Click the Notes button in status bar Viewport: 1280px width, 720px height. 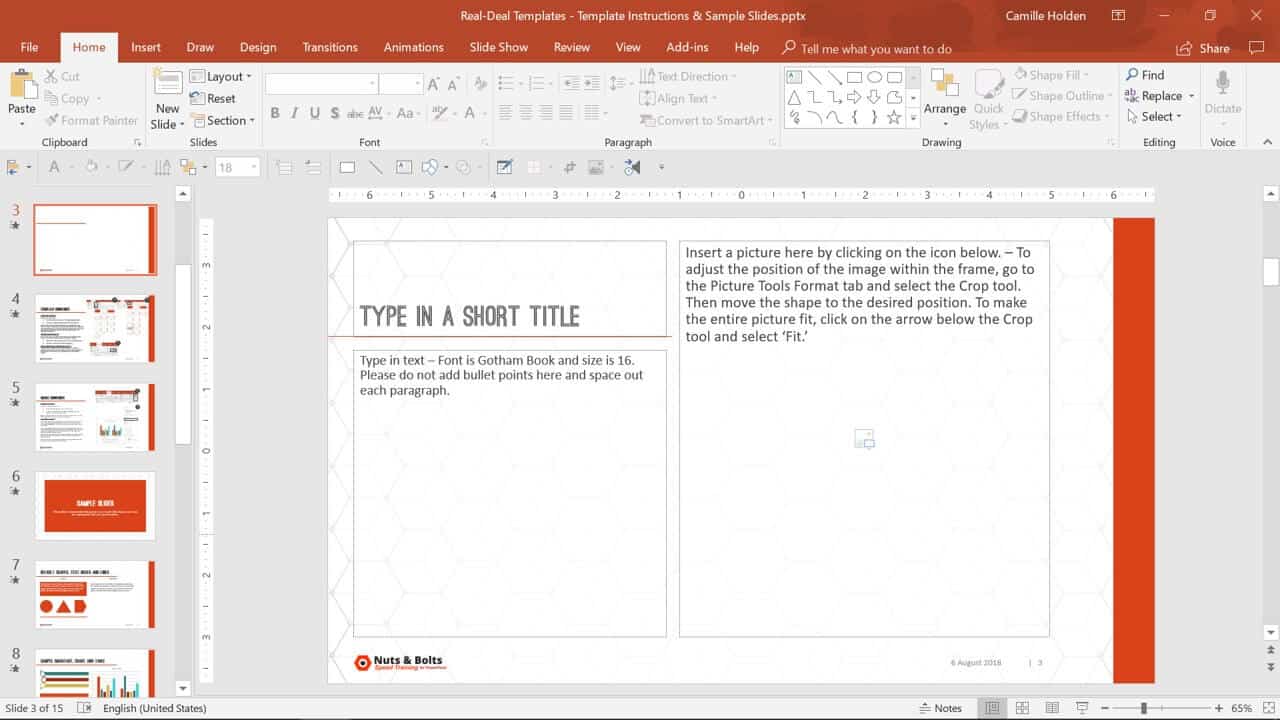pyautogui.click(x=940, y=708)
